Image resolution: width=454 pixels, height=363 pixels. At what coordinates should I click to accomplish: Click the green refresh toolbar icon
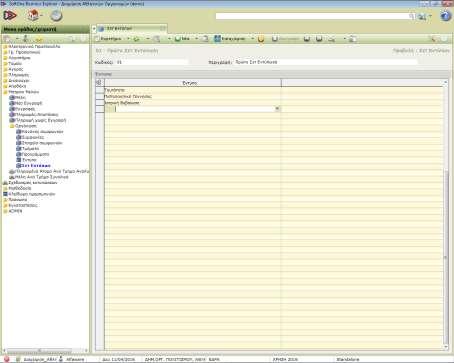click(137, 39)
